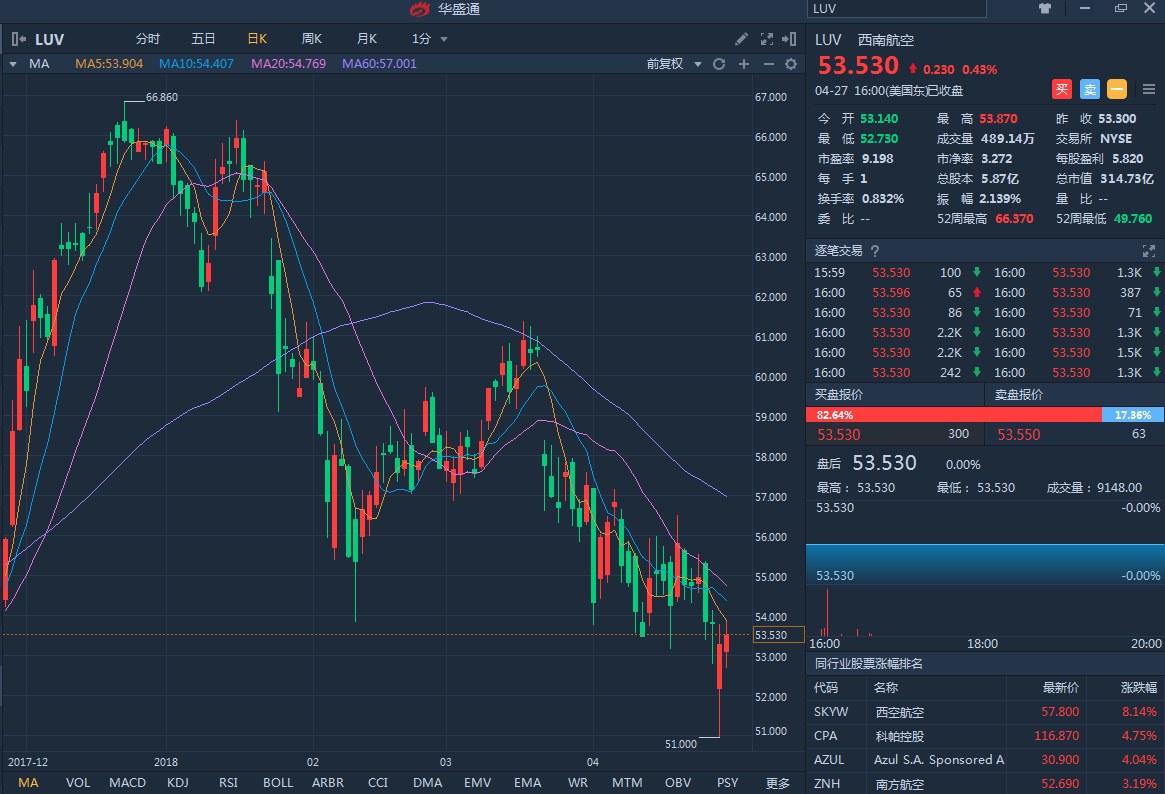The image size is (1165, 794).
Task: Select the pencil drawing tool icon
Action: click(741, 39)
